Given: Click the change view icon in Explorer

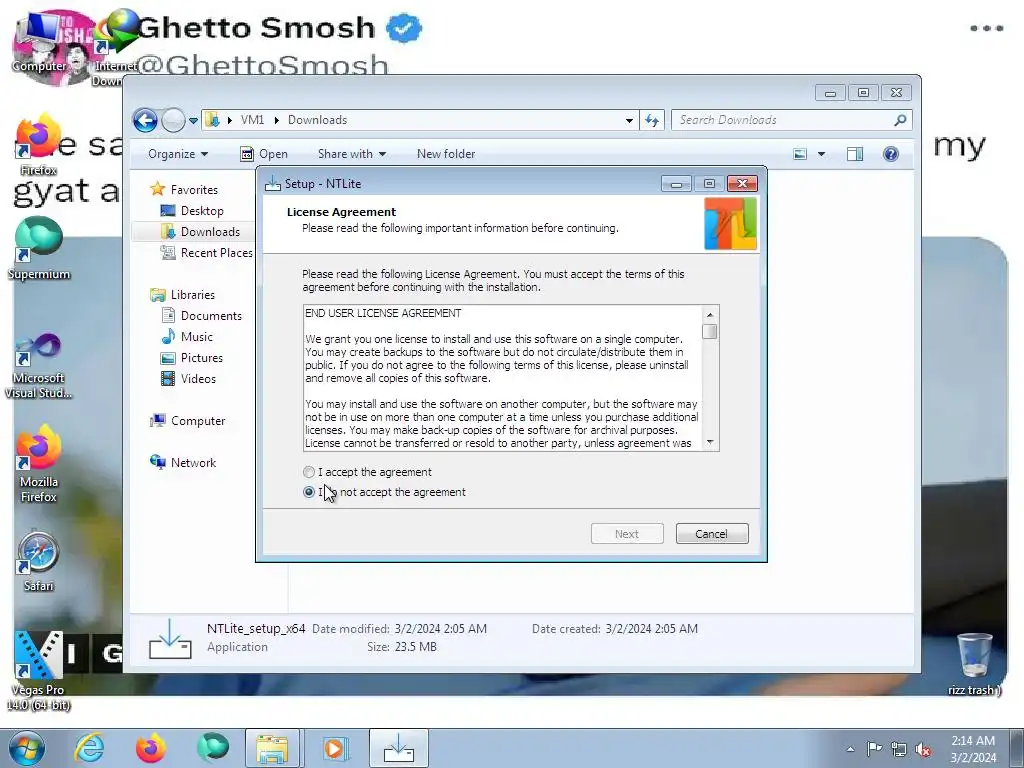Looking at the screenshot, I should pos(800,154).
